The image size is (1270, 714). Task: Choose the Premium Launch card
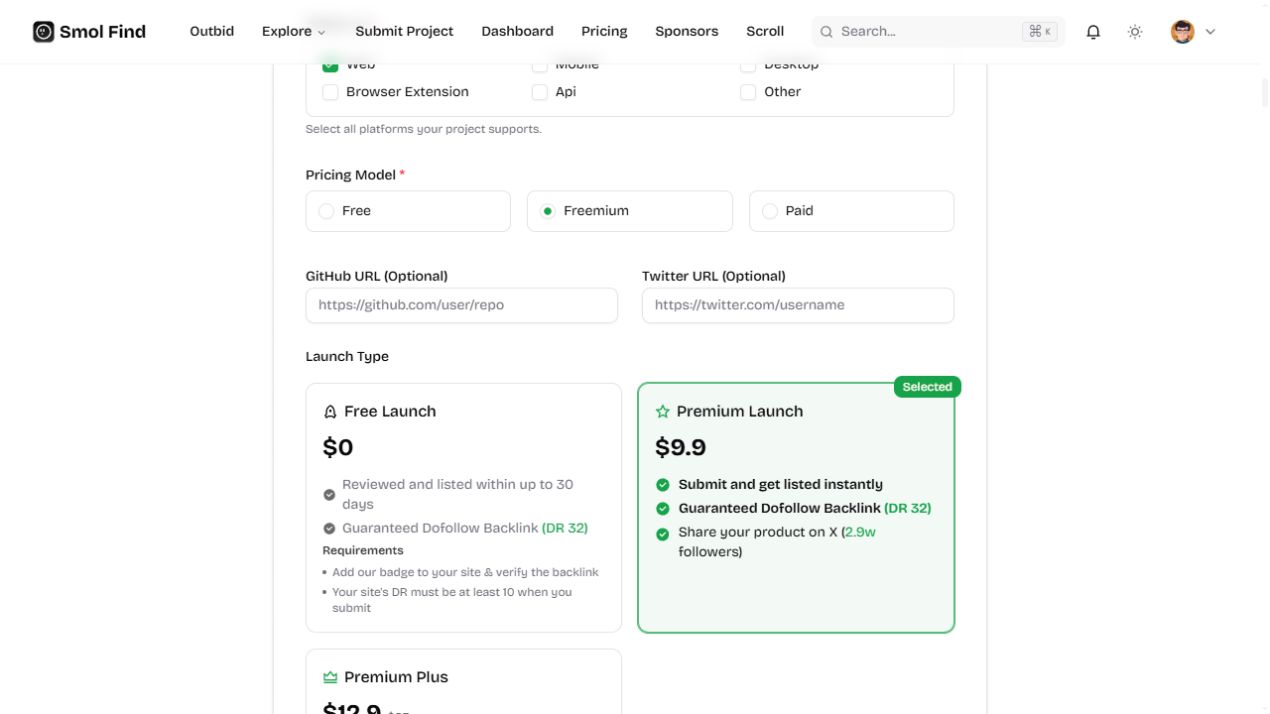pos(796,508)
